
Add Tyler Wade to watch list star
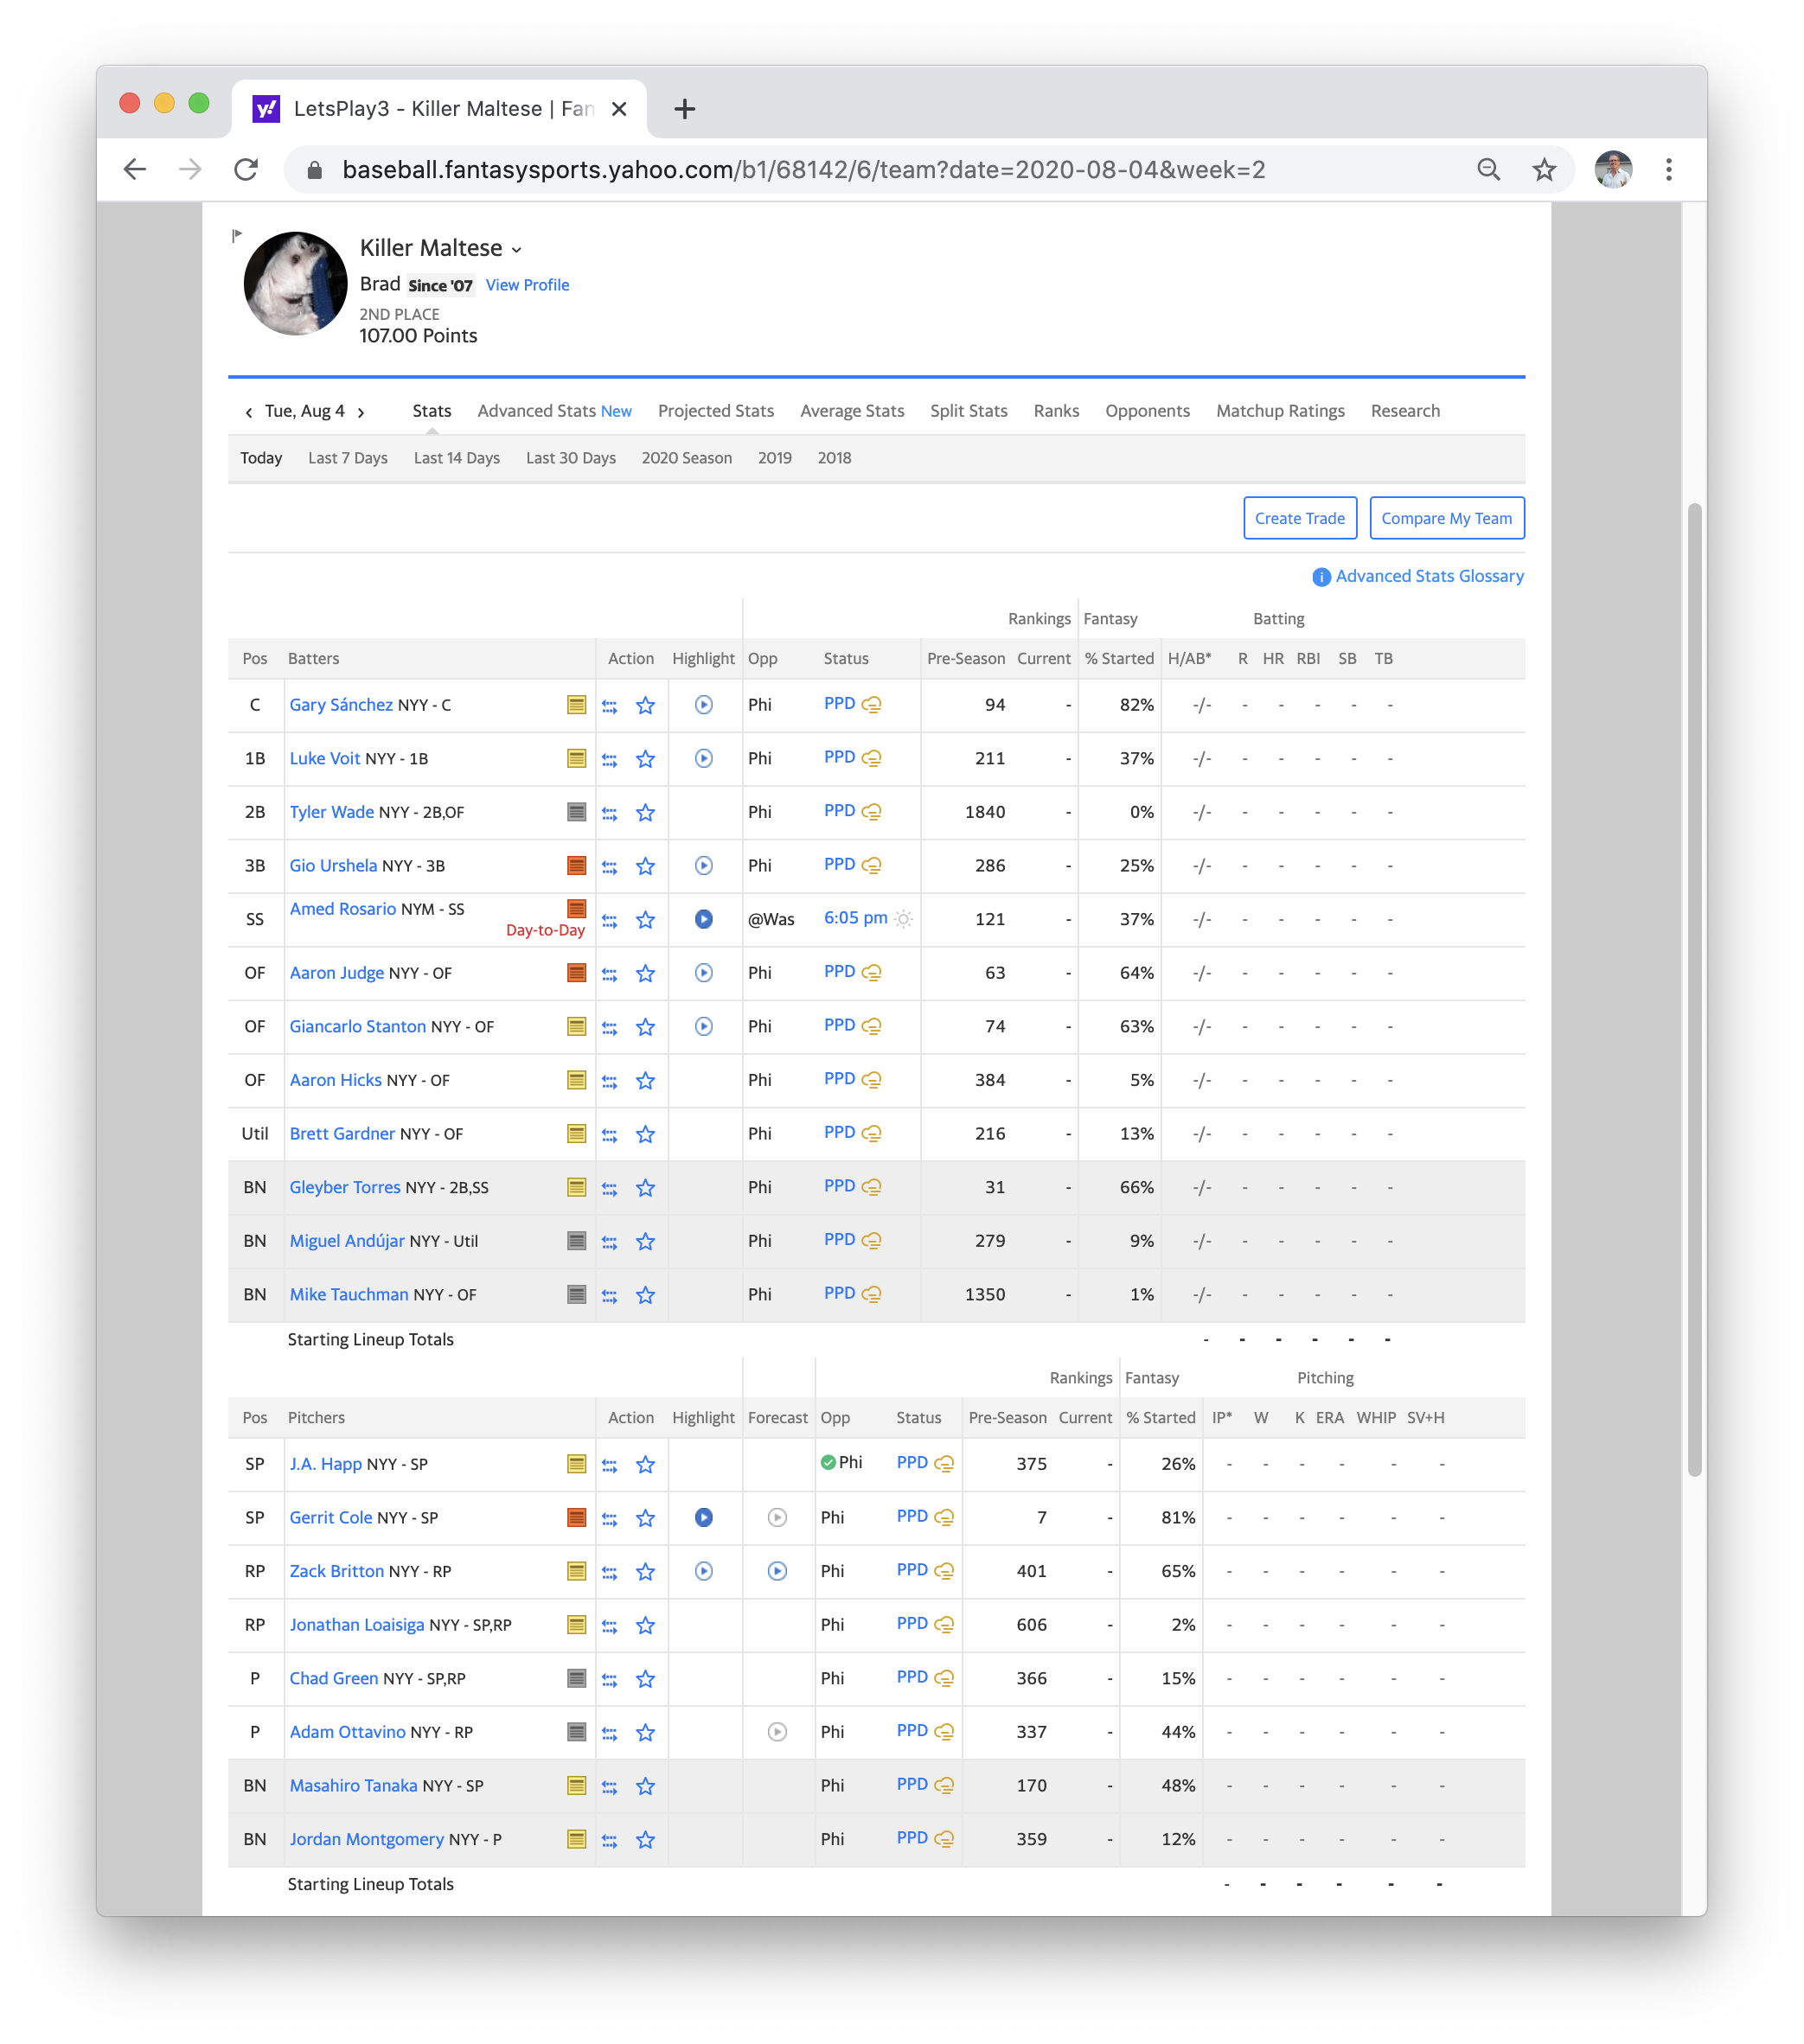pos(646,812)
